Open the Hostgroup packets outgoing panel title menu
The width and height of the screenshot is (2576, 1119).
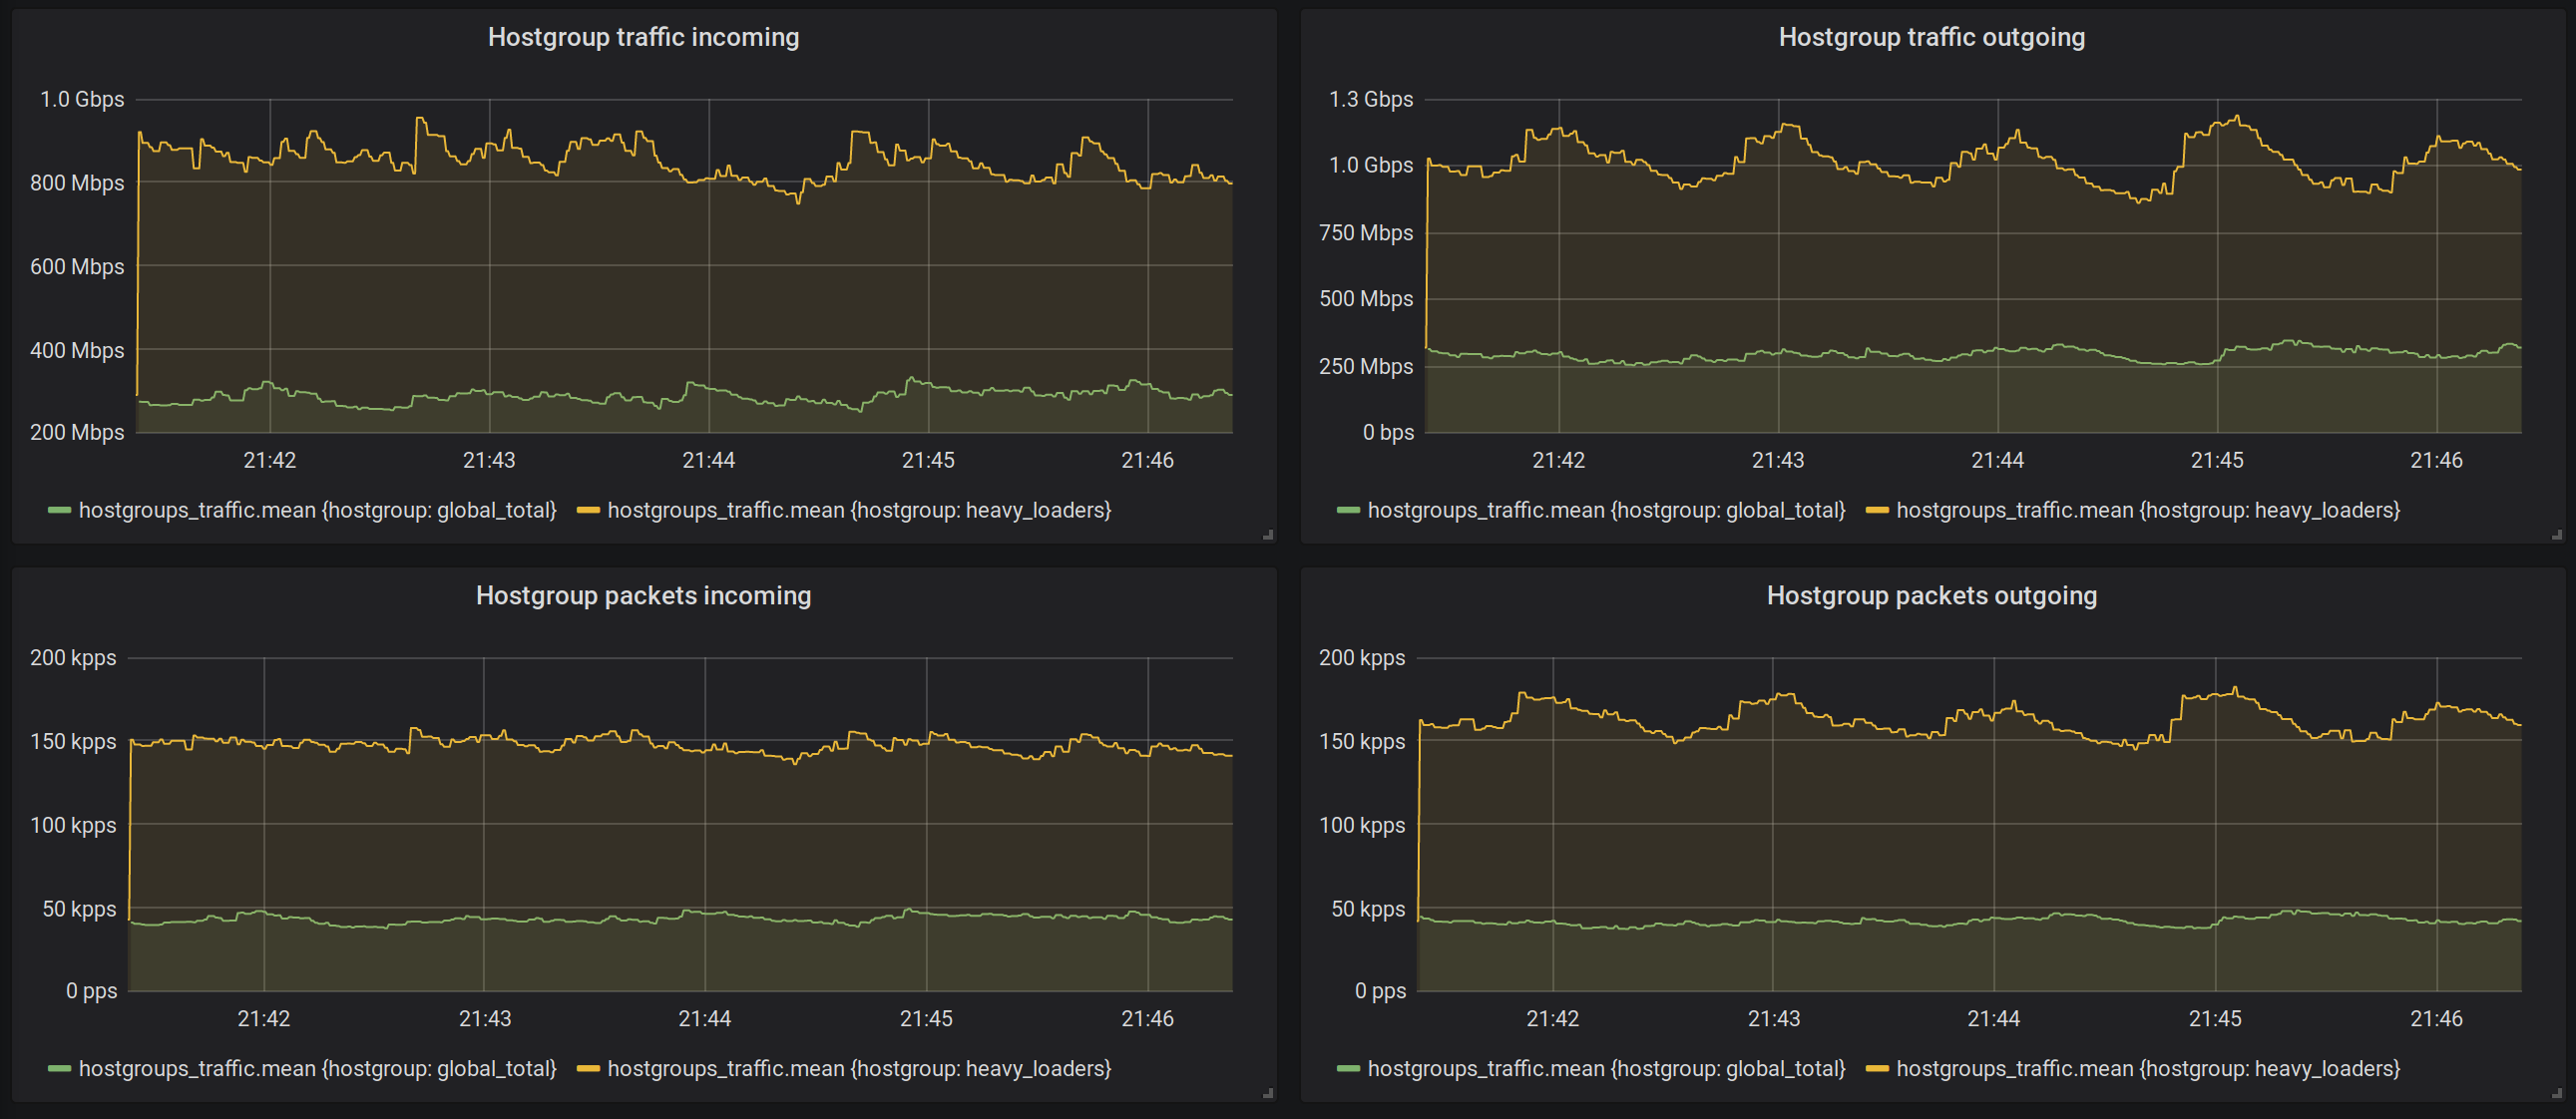coord(1931,596)
